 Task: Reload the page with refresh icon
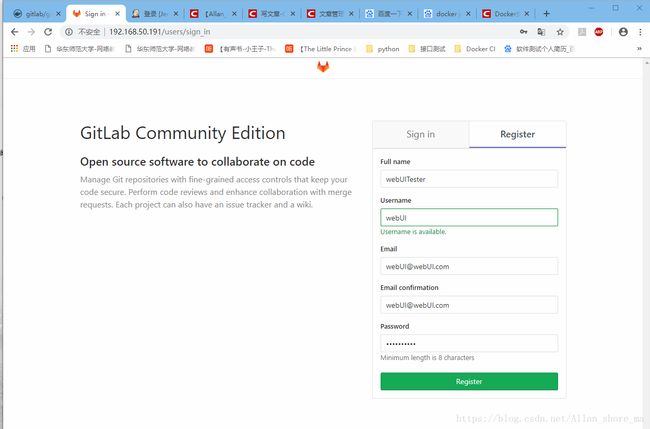click(48, 32)
